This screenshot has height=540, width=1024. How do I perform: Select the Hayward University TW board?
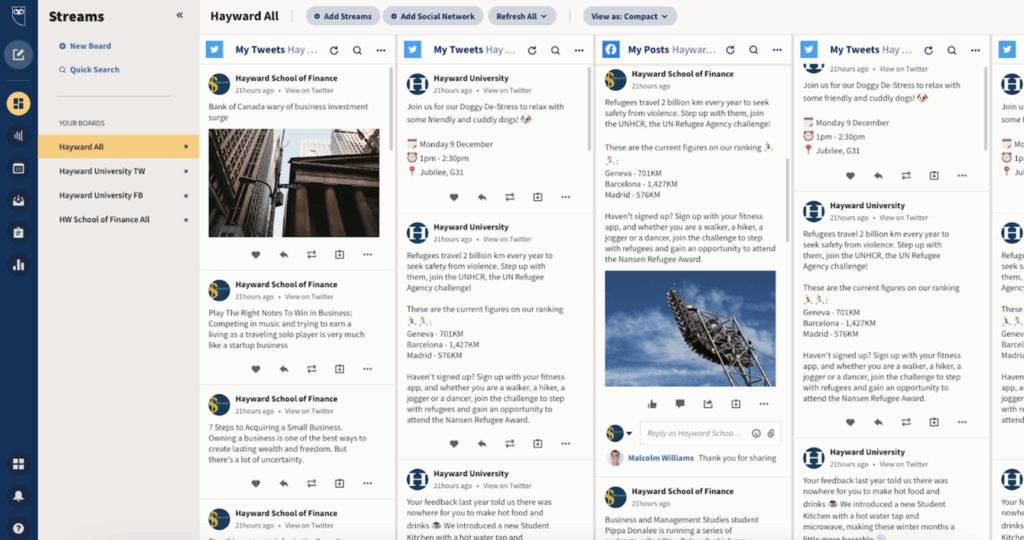(x=102, y=171)
